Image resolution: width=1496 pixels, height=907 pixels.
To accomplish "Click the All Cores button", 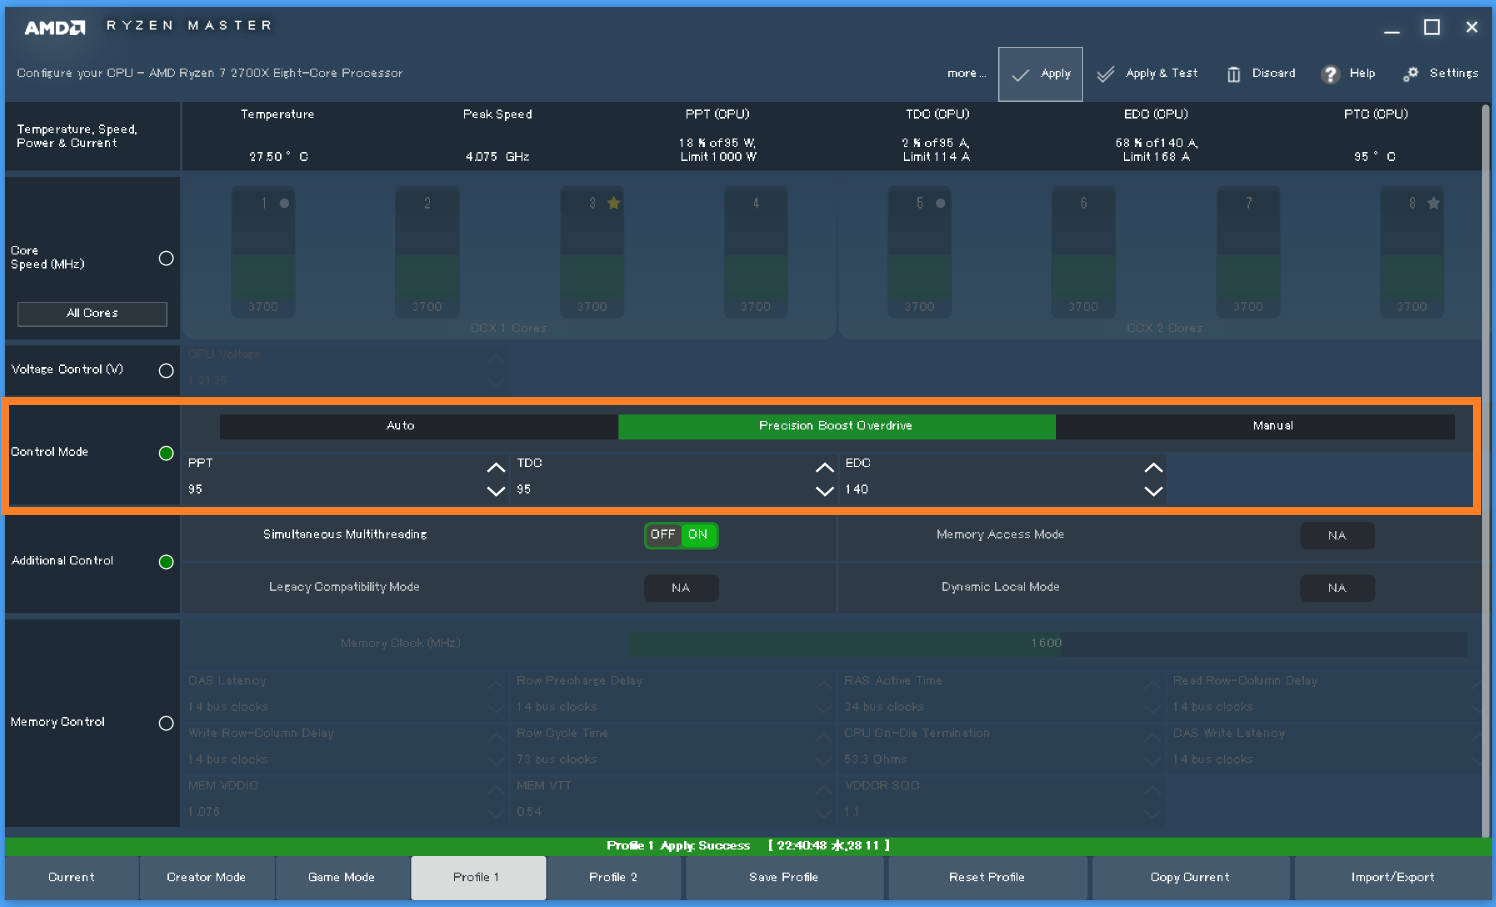I will [92, 314].
